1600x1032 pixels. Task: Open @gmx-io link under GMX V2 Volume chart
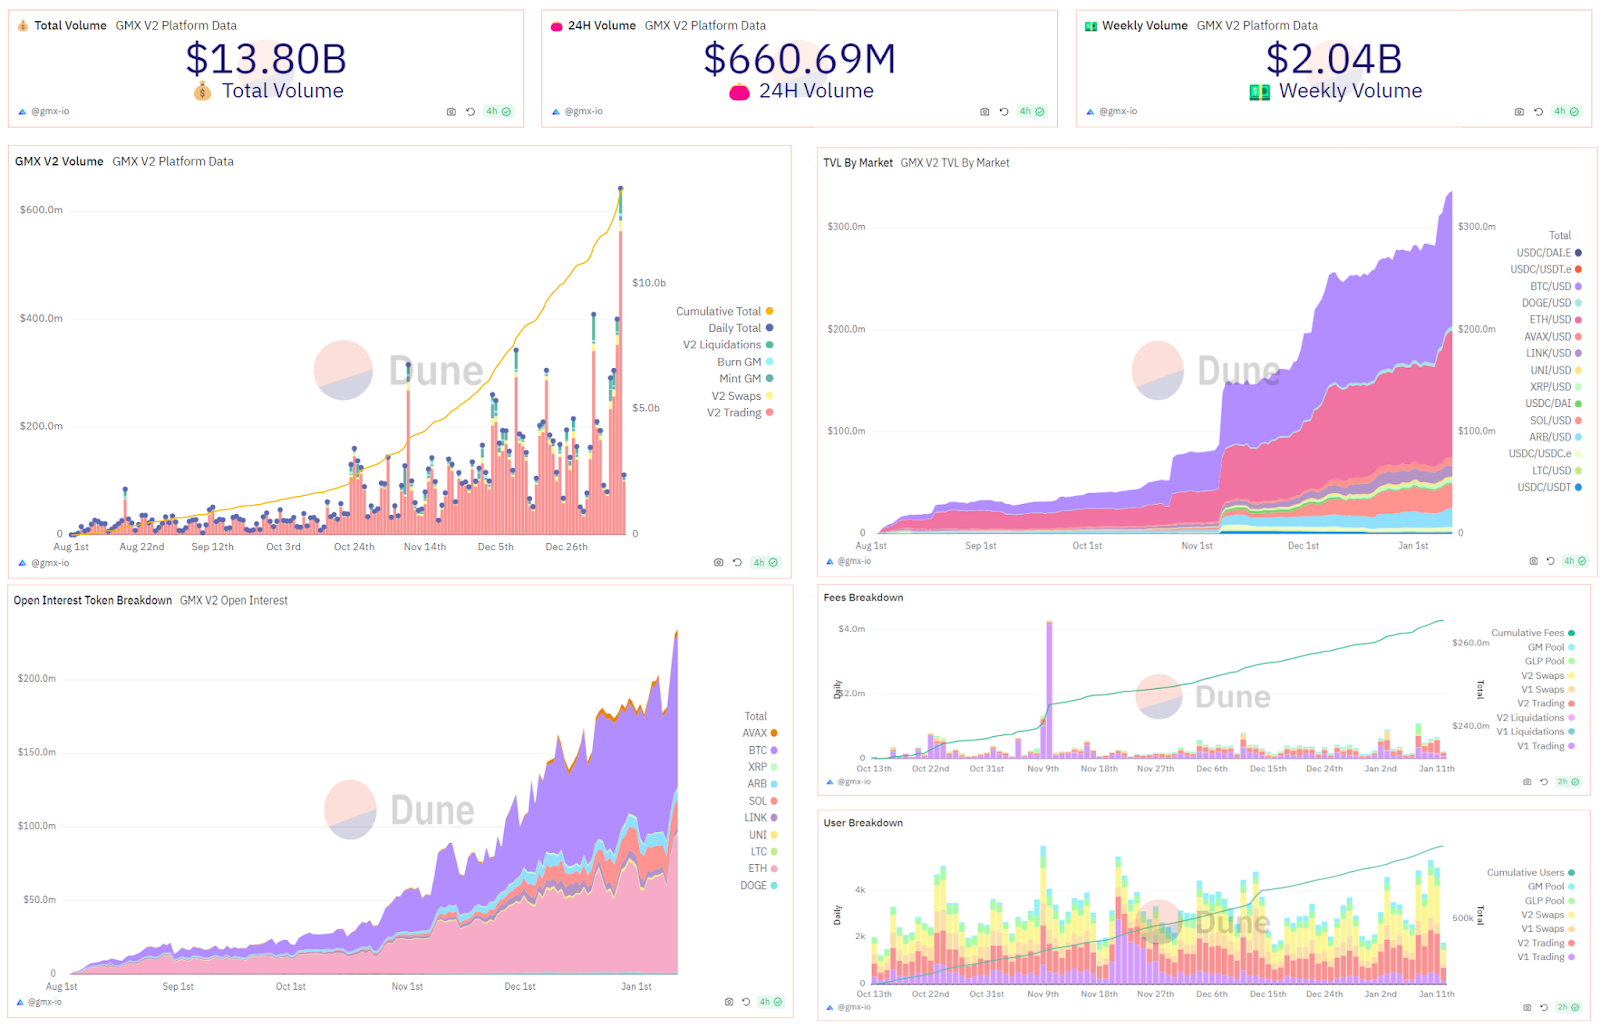50,563
